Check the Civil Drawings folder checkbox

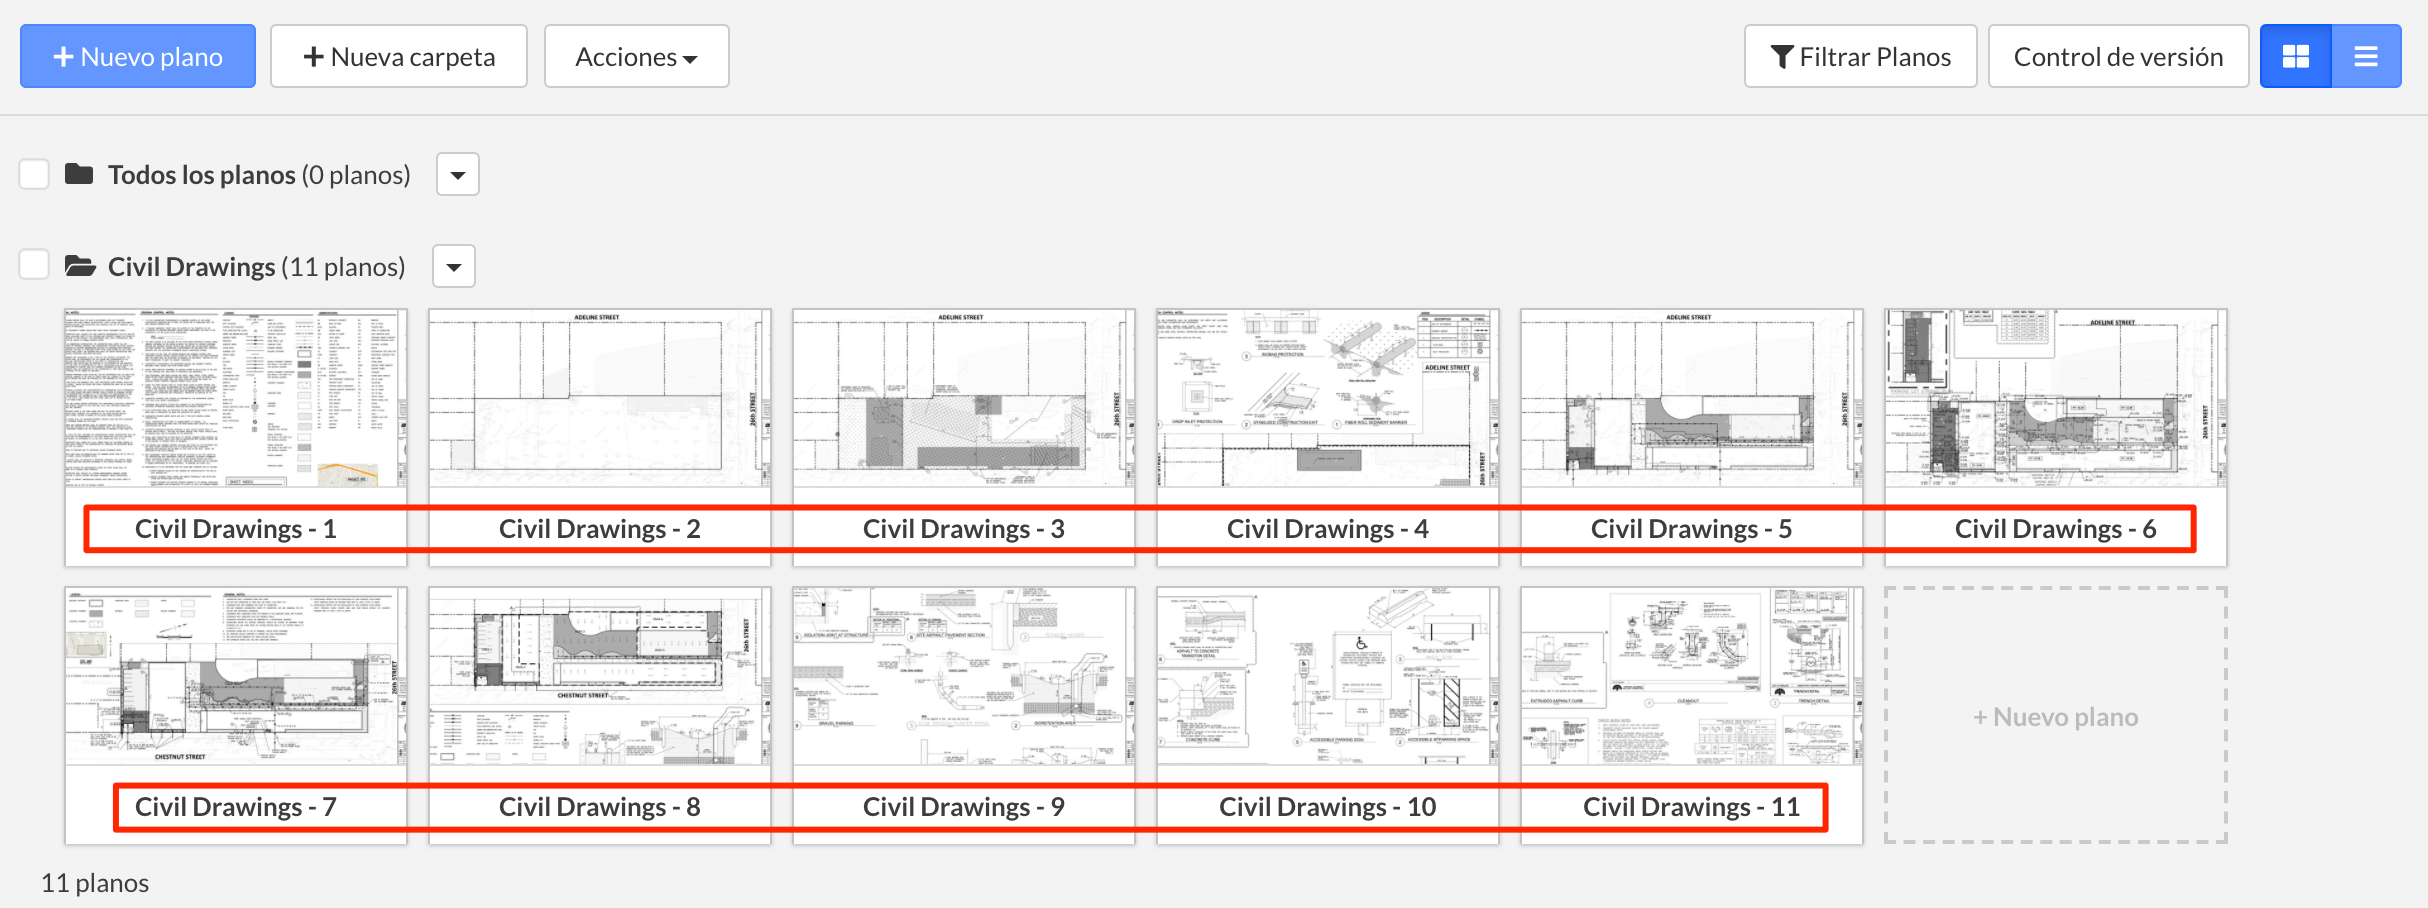point(34,265)
